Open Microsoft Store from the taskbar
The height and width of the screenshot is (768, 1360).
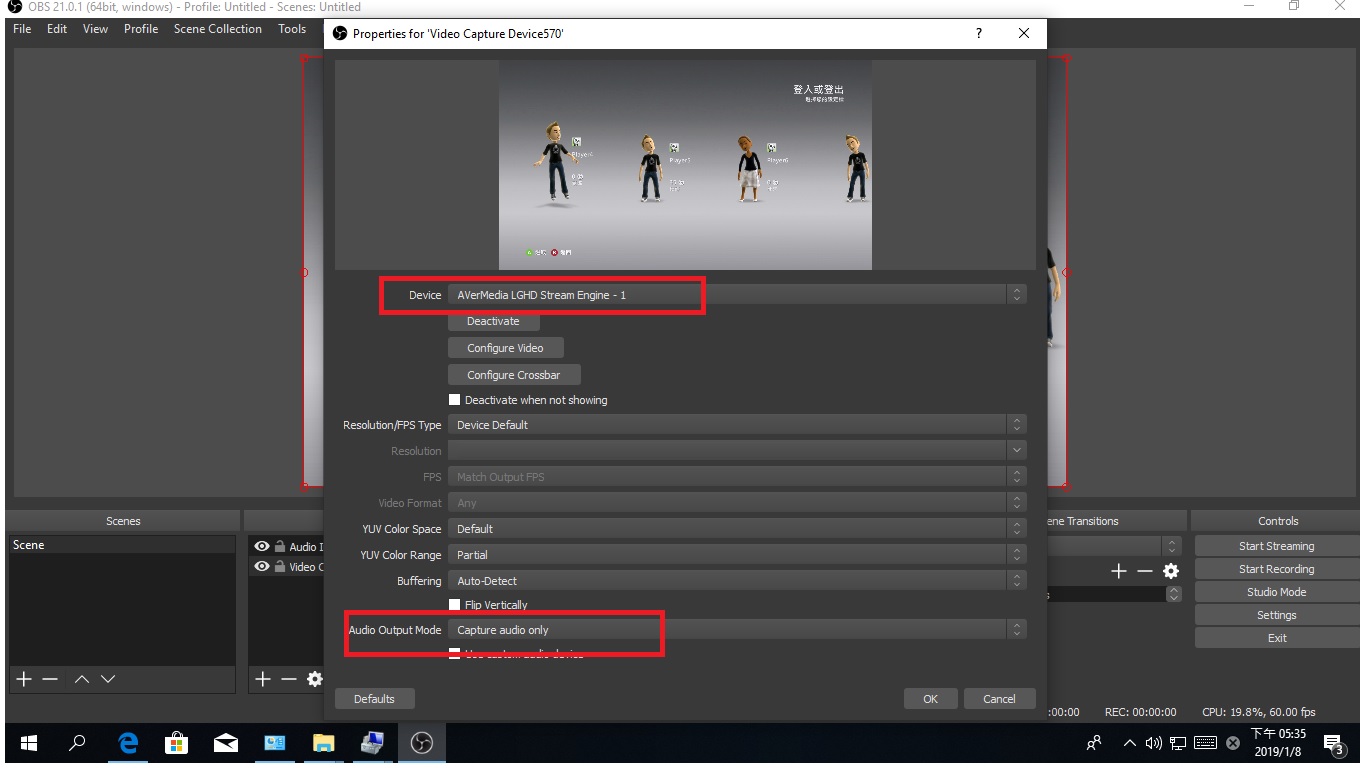[177, 743]
